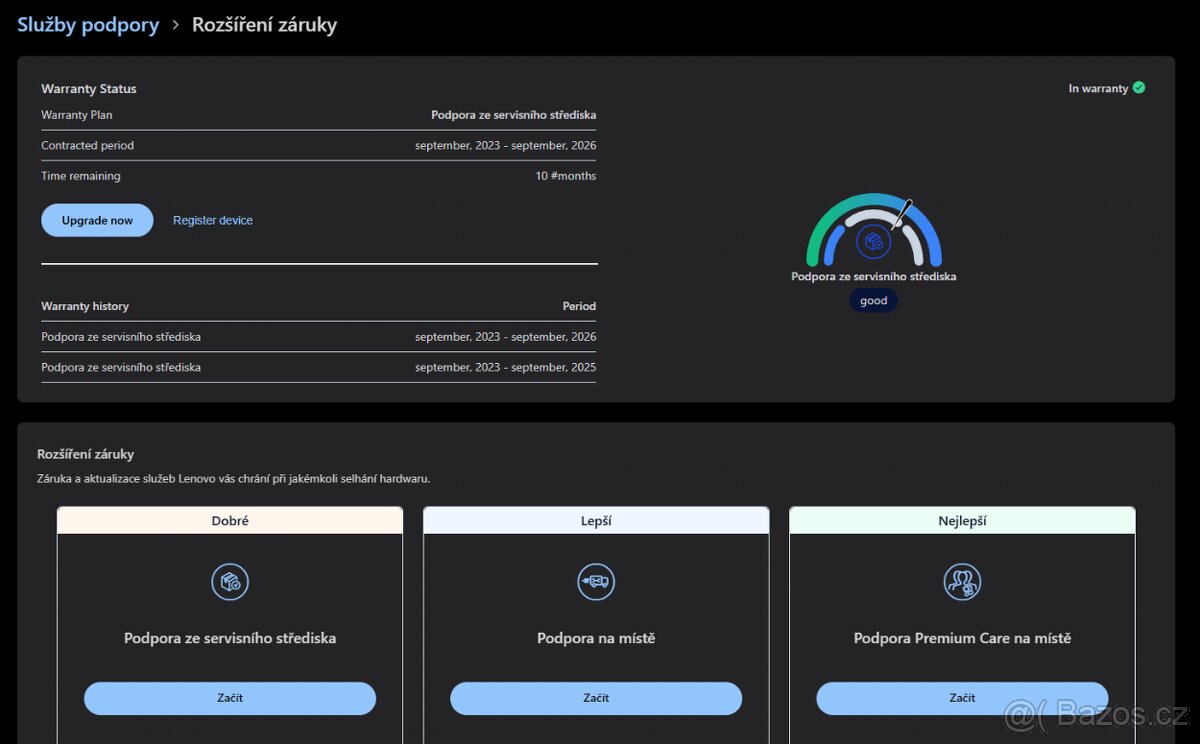Click the gauge needle on warranty meter
Viewport: 1200px width, 744px height.
[x=902, y=214]
